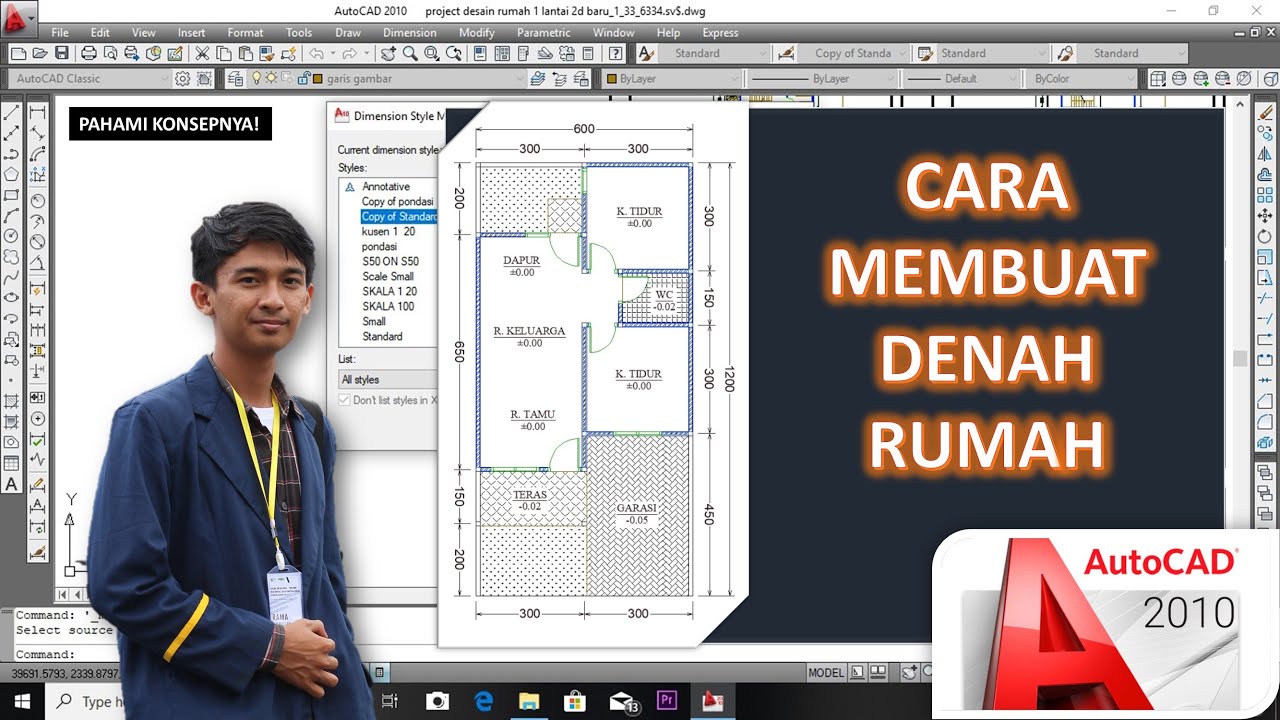Select the Zoom Realtime magnifier
The image size is (1280, 720).
(410, 53)
